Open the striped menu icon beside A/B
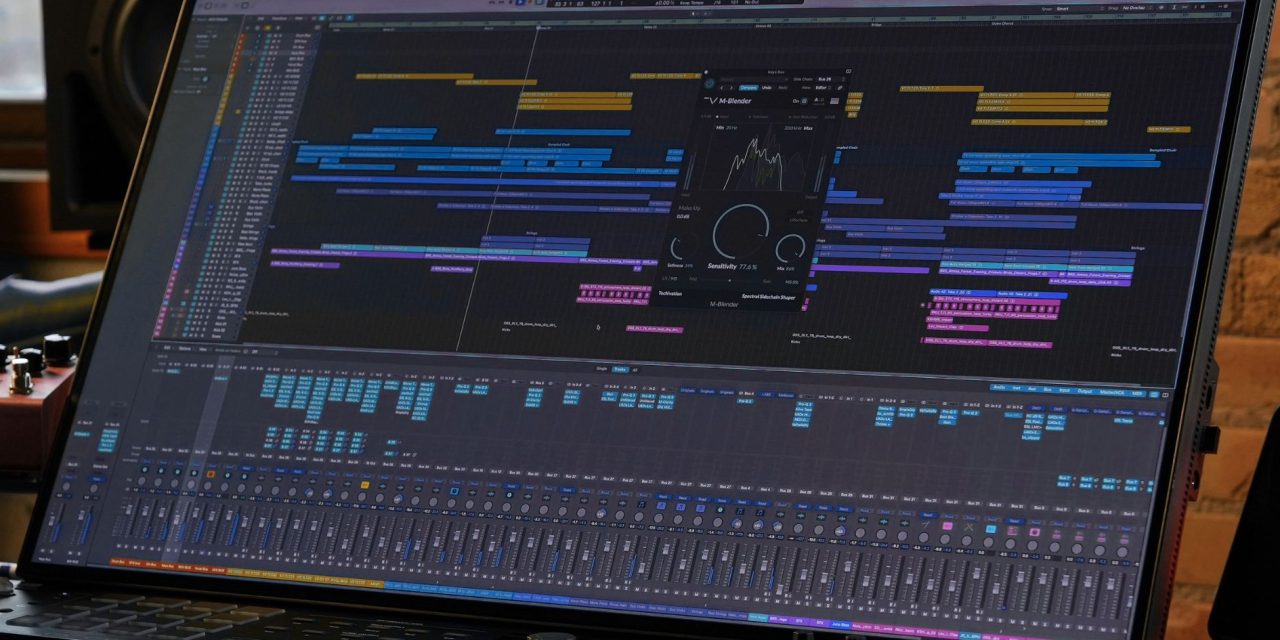 click(x=834, y=101)
